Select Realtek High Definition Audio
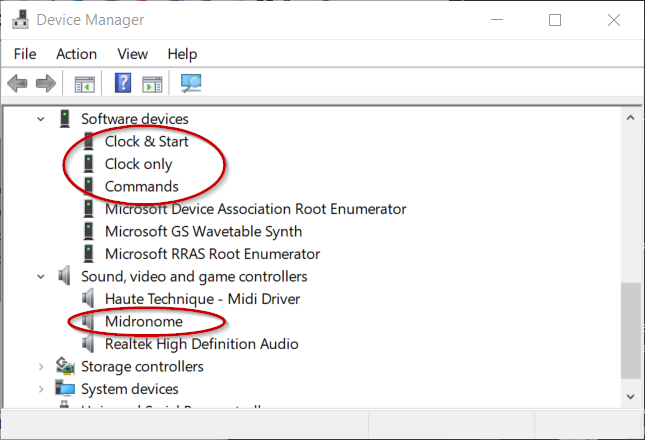Viewport: 645px width, 440px height. pos(201,344)
